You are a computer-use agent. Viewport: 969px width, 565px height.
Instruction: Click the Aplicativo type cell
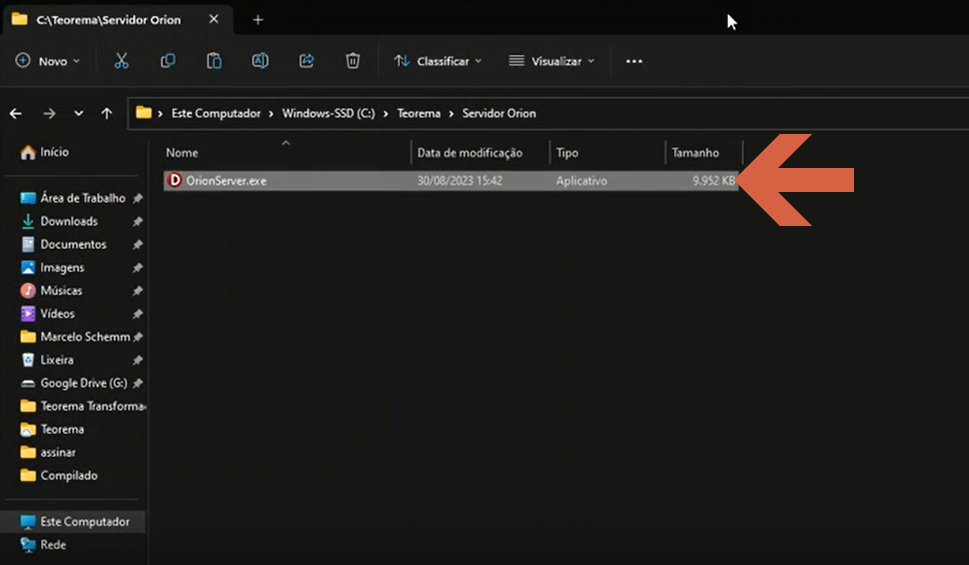click(581, 181)
